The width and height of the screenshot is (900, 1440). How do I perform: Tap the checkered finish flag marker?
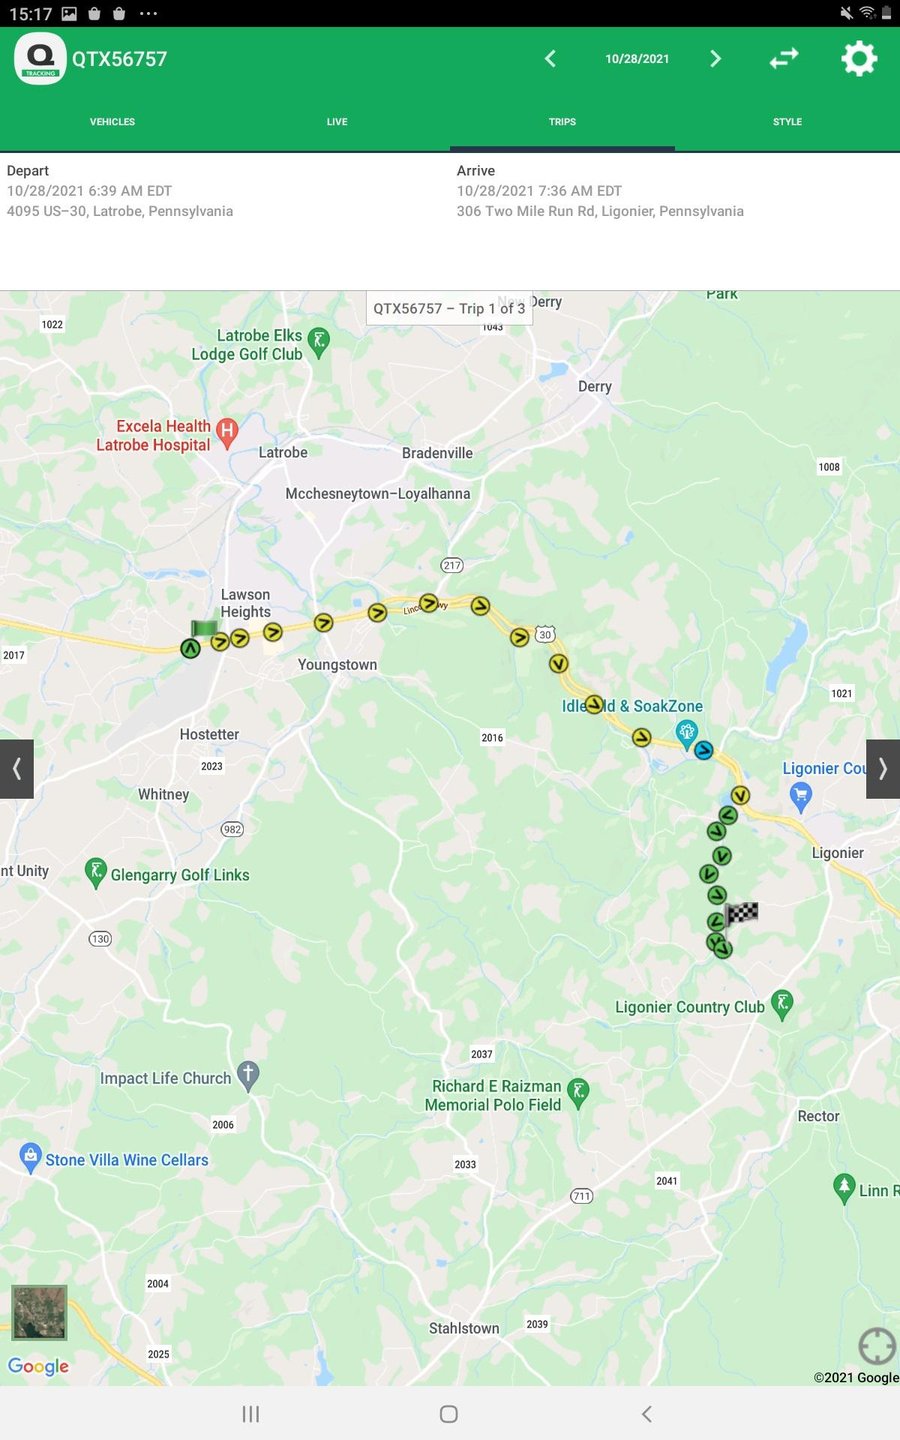742,913
